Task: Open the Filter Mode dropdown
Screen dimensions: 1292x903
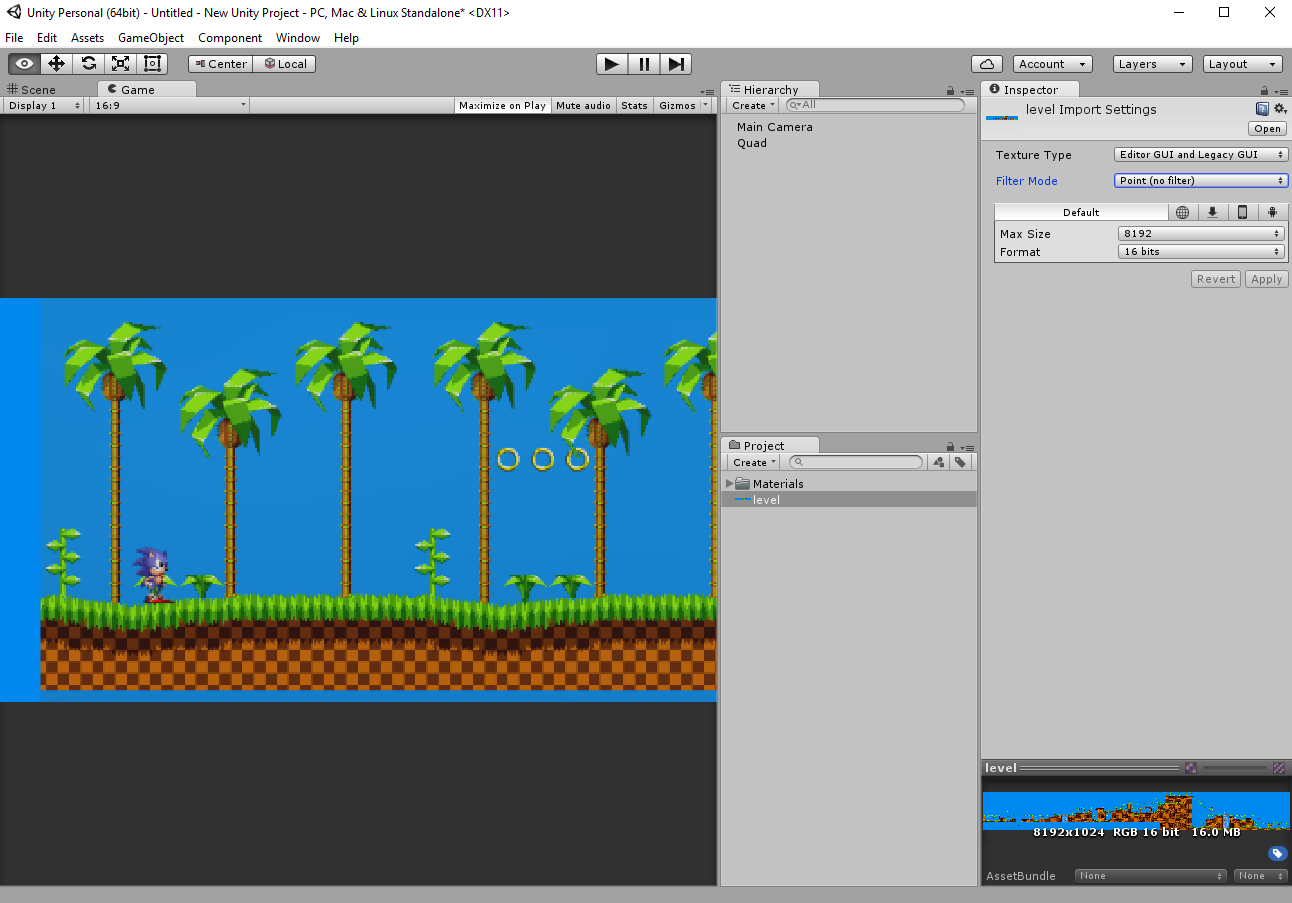Action: (1201, 181)
